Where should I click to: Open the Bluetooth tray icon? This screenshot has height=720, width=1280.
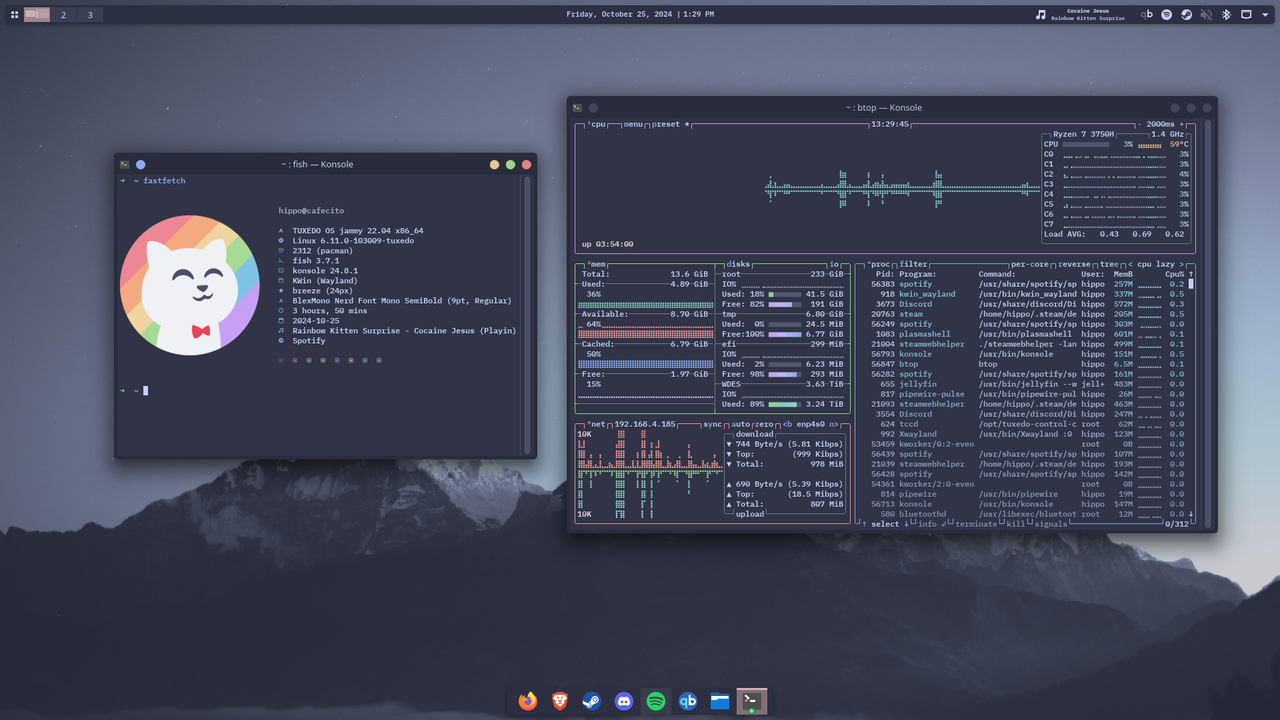1226,14
